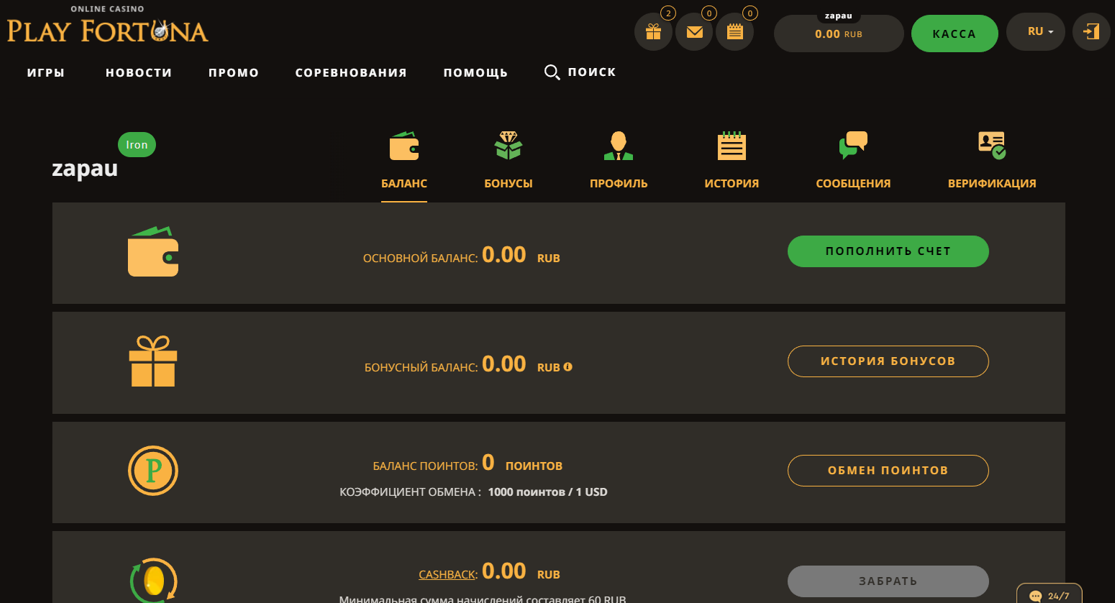Switch to the СООБЩЕНИЯ tab
Screen dimensions: 1115x603
click(x=853, y=183)
